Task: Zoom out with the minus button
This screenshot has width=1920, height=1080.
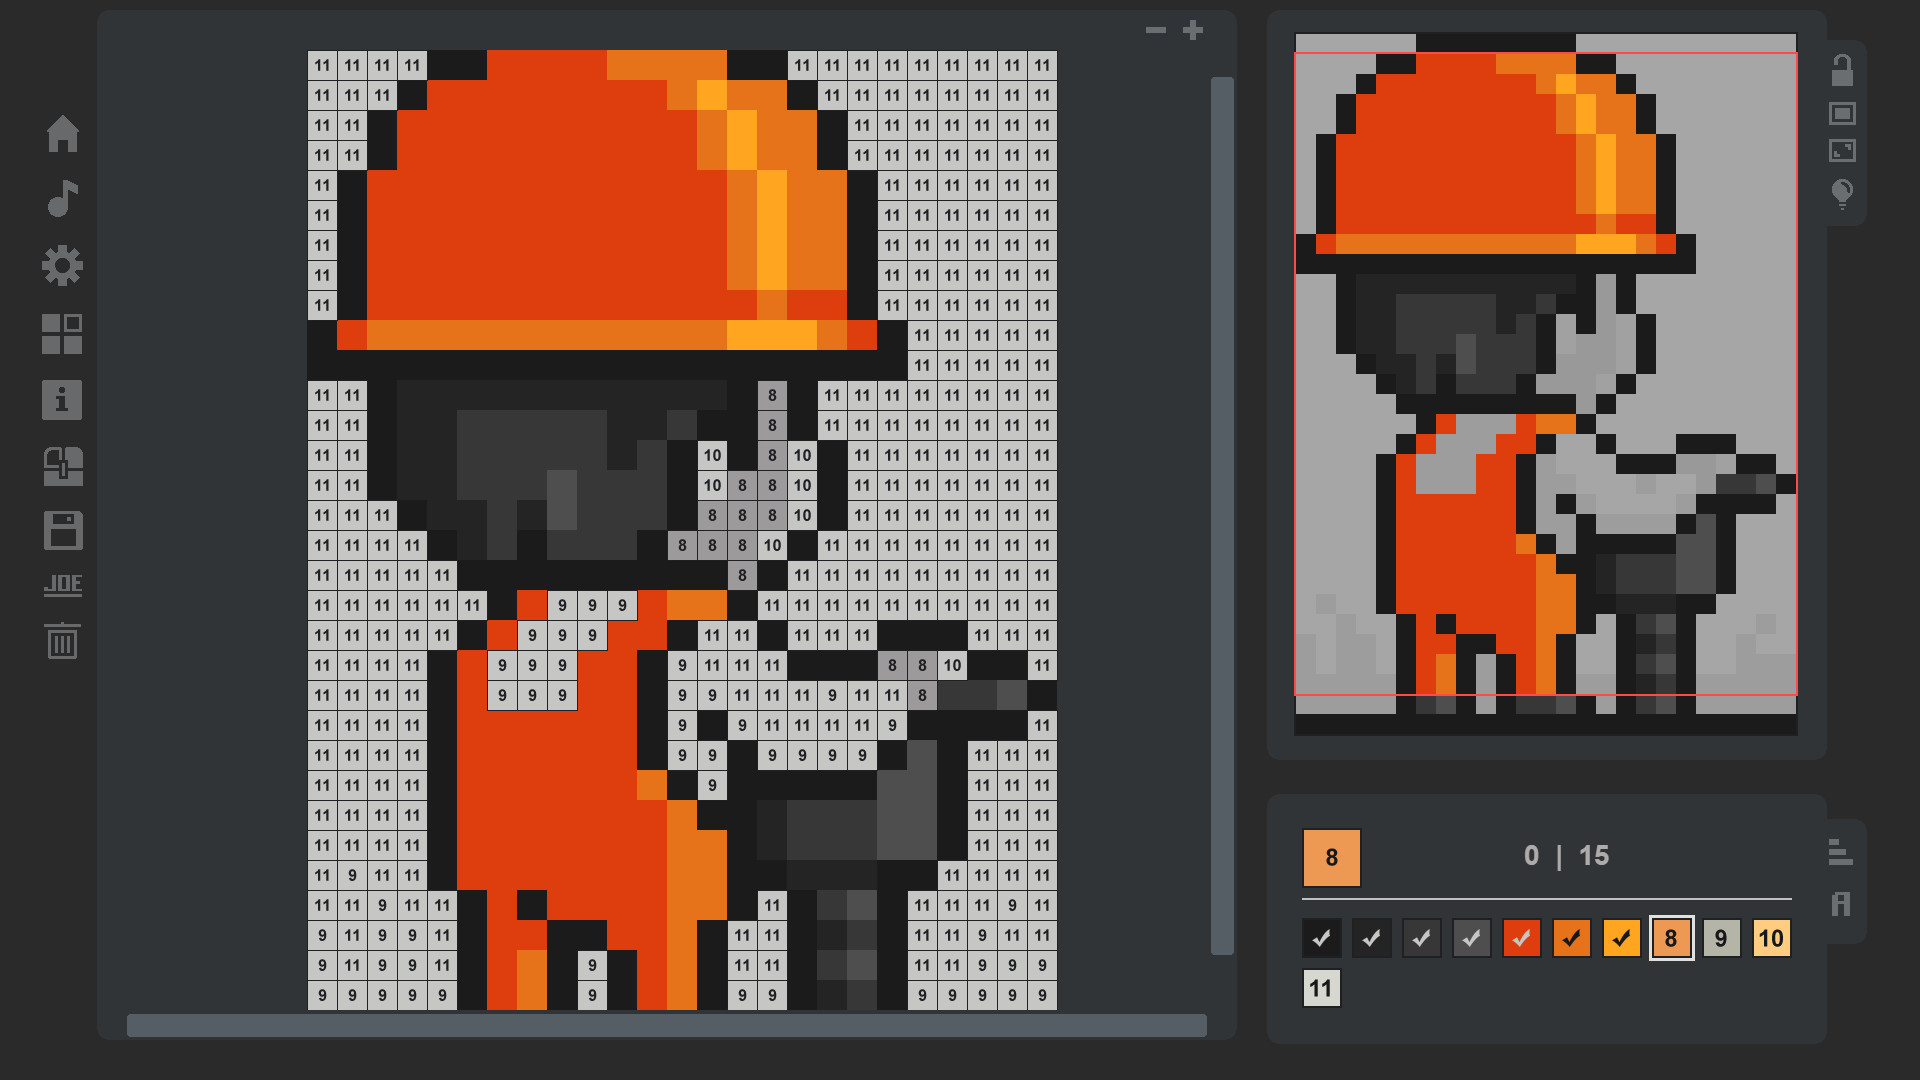Action: (1156, 30)
